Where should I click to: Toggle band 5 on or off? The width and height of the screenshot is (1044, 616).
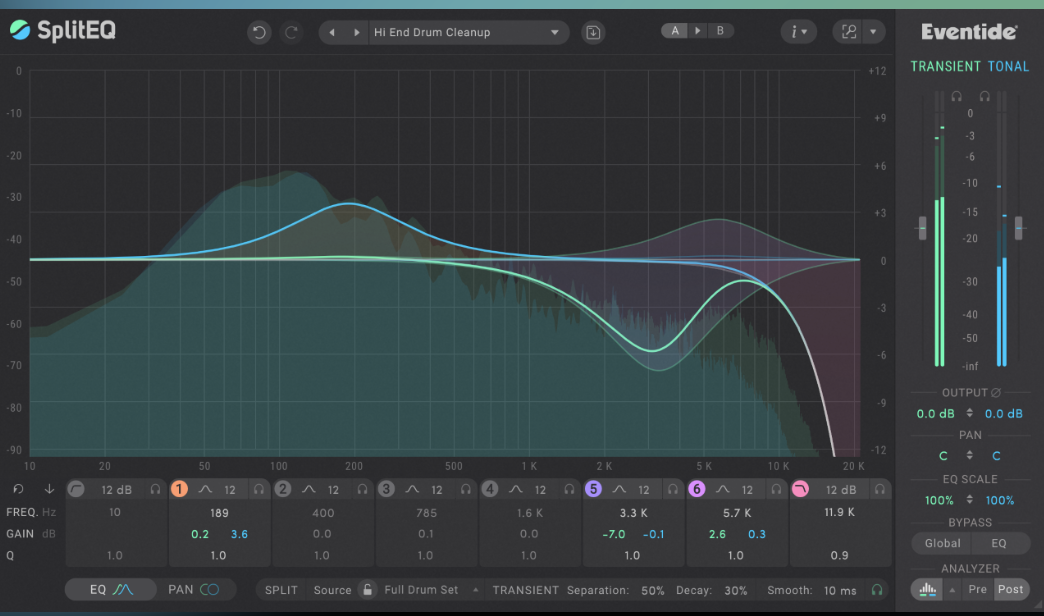point(593,489)
